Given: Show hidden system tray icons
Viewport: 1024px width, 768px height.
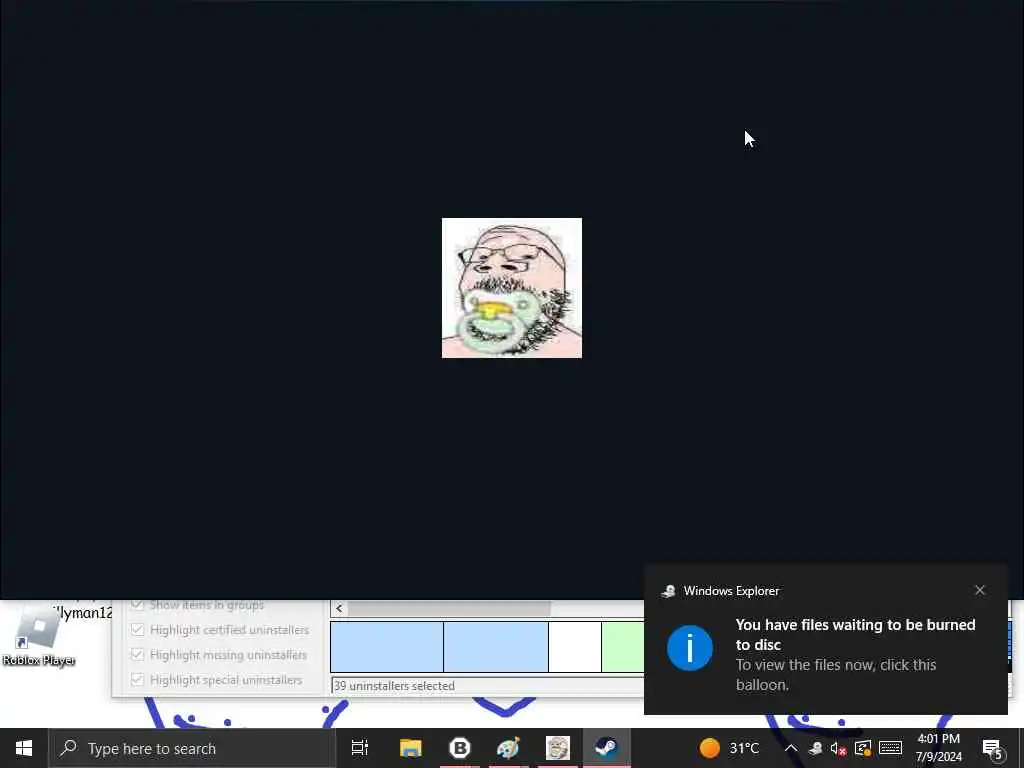Looking at the screenshot, I should pyautogui.click(x=790, y=748).
